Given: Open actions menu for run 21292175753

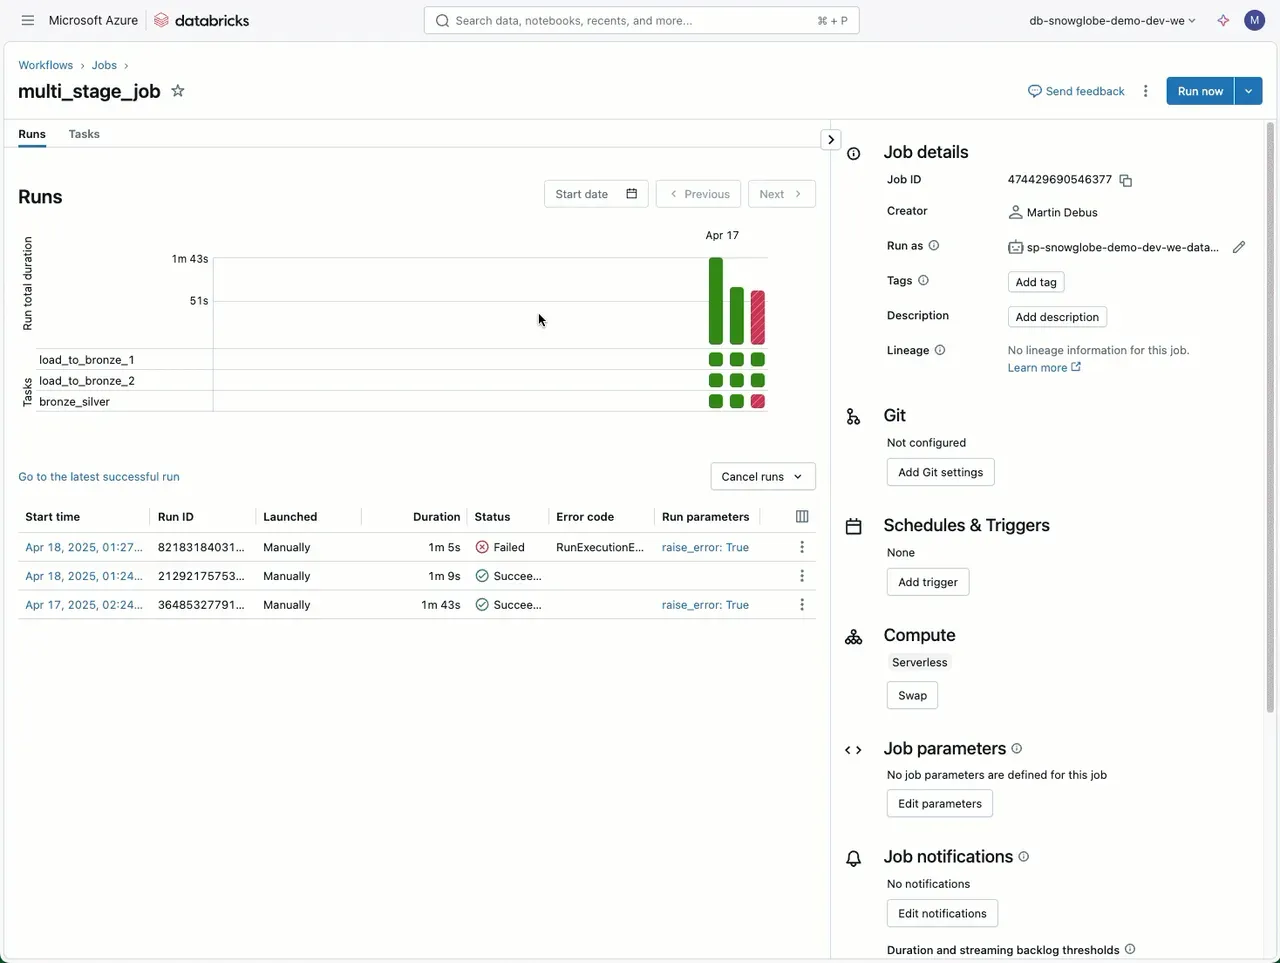Looking at the screenshot, I should 802,576.
